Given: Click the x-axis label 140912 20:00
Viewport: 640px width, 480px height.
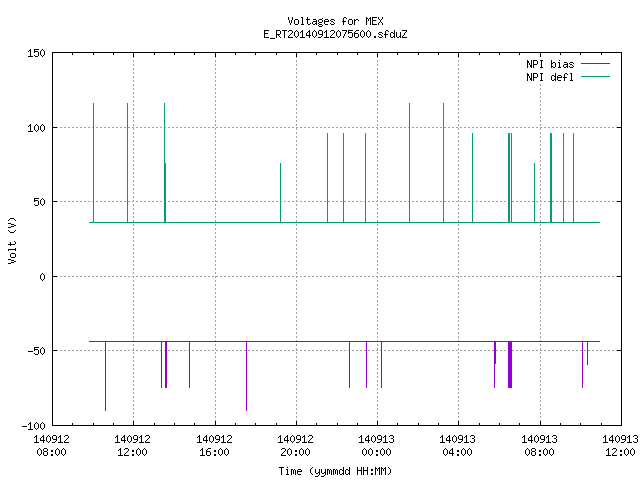Looking at the screenshot, I should pyautogui.click(x=296, y=446).
